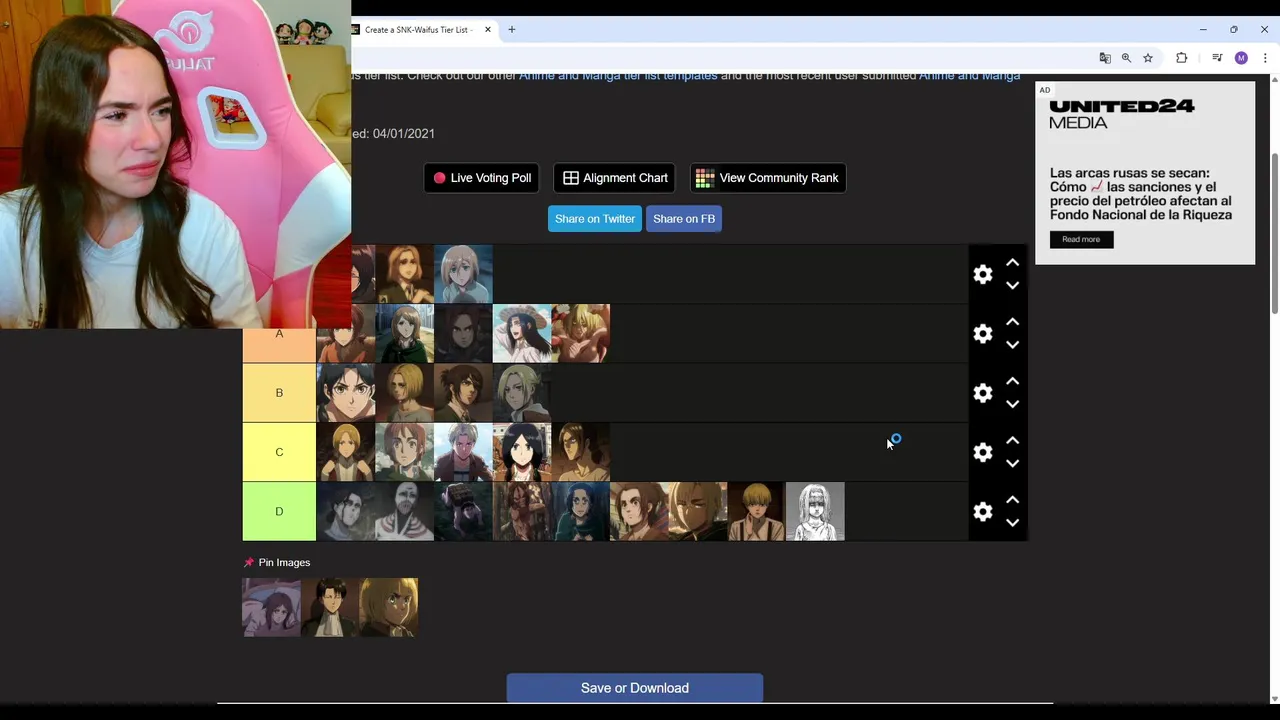The image size is (1280, 720).
Task: Open the Chrome three-dot menu
Action: [1265, 58]
